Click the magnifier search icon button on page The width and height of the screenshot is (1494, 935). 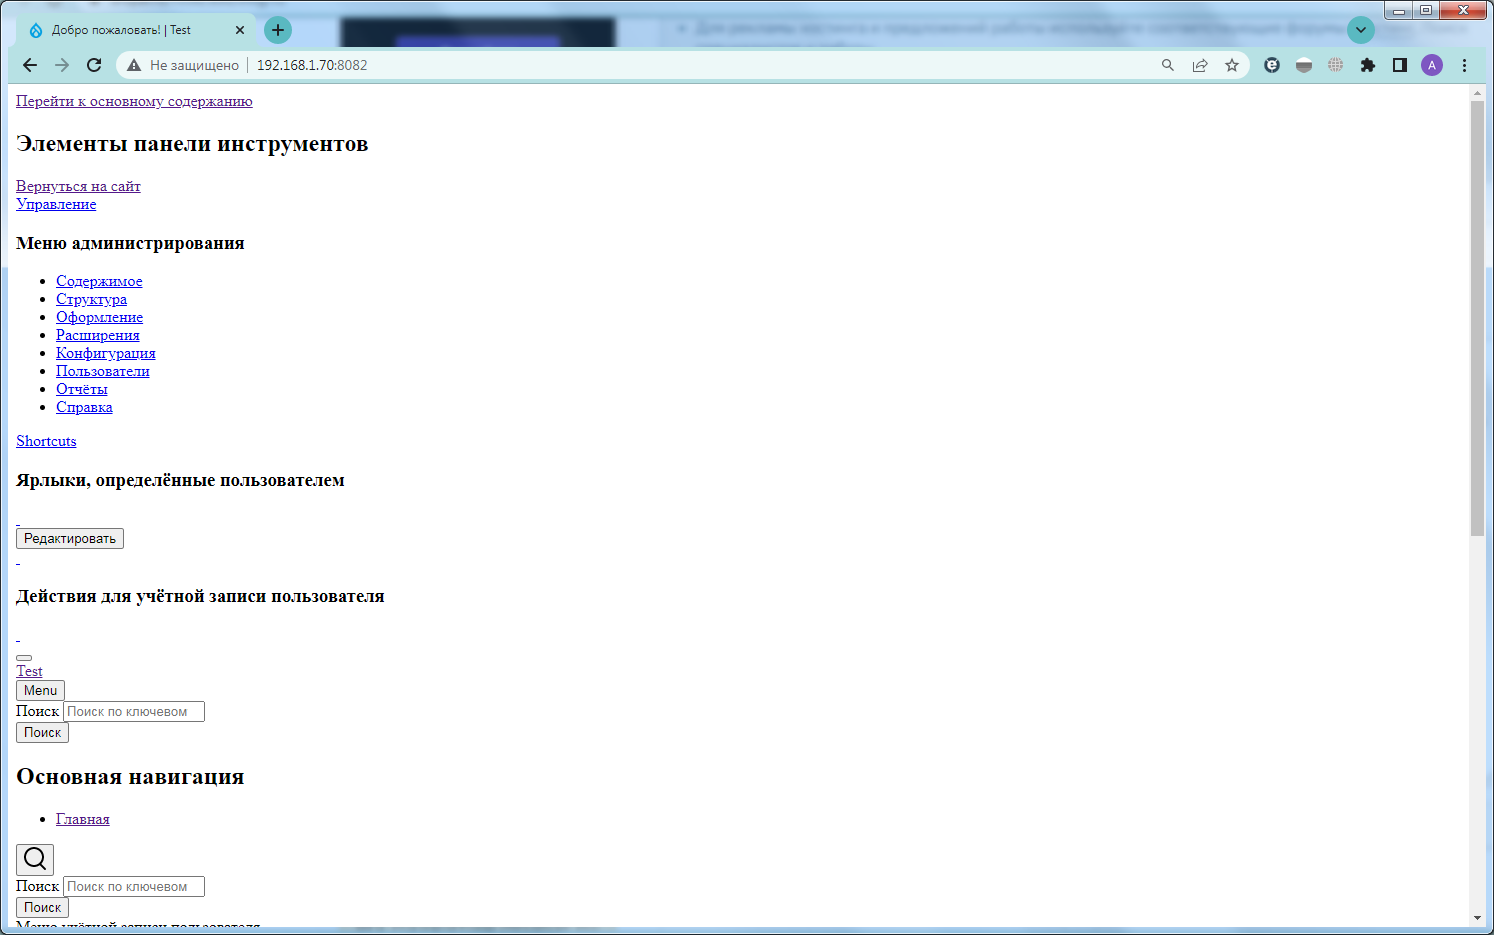click(35, 859)
